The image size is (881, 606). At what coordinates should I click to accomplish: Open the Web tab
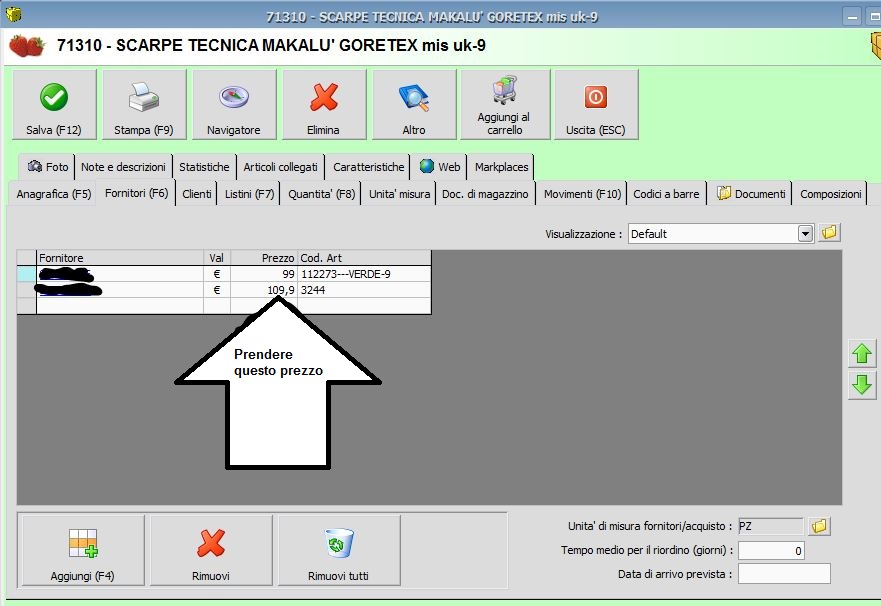439,167
